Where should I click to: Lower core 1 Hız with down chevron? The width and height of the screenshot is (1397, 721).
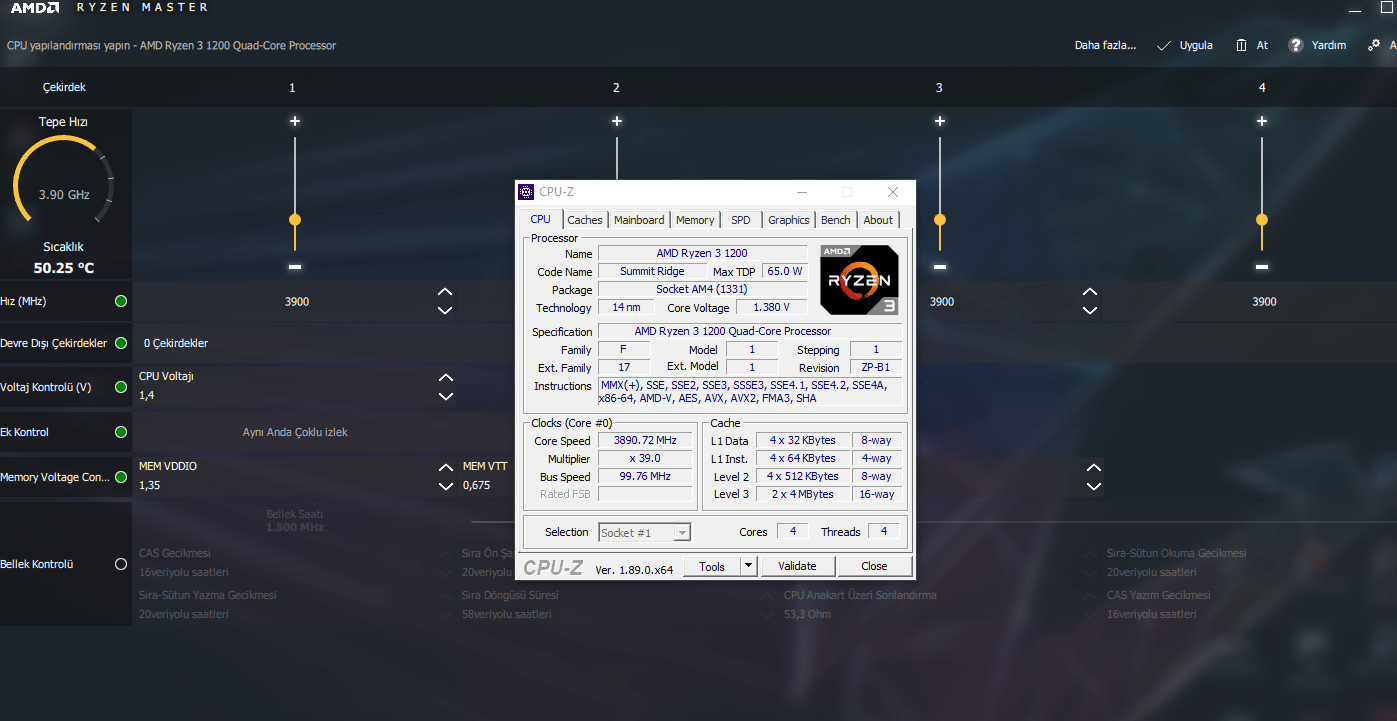446,310
